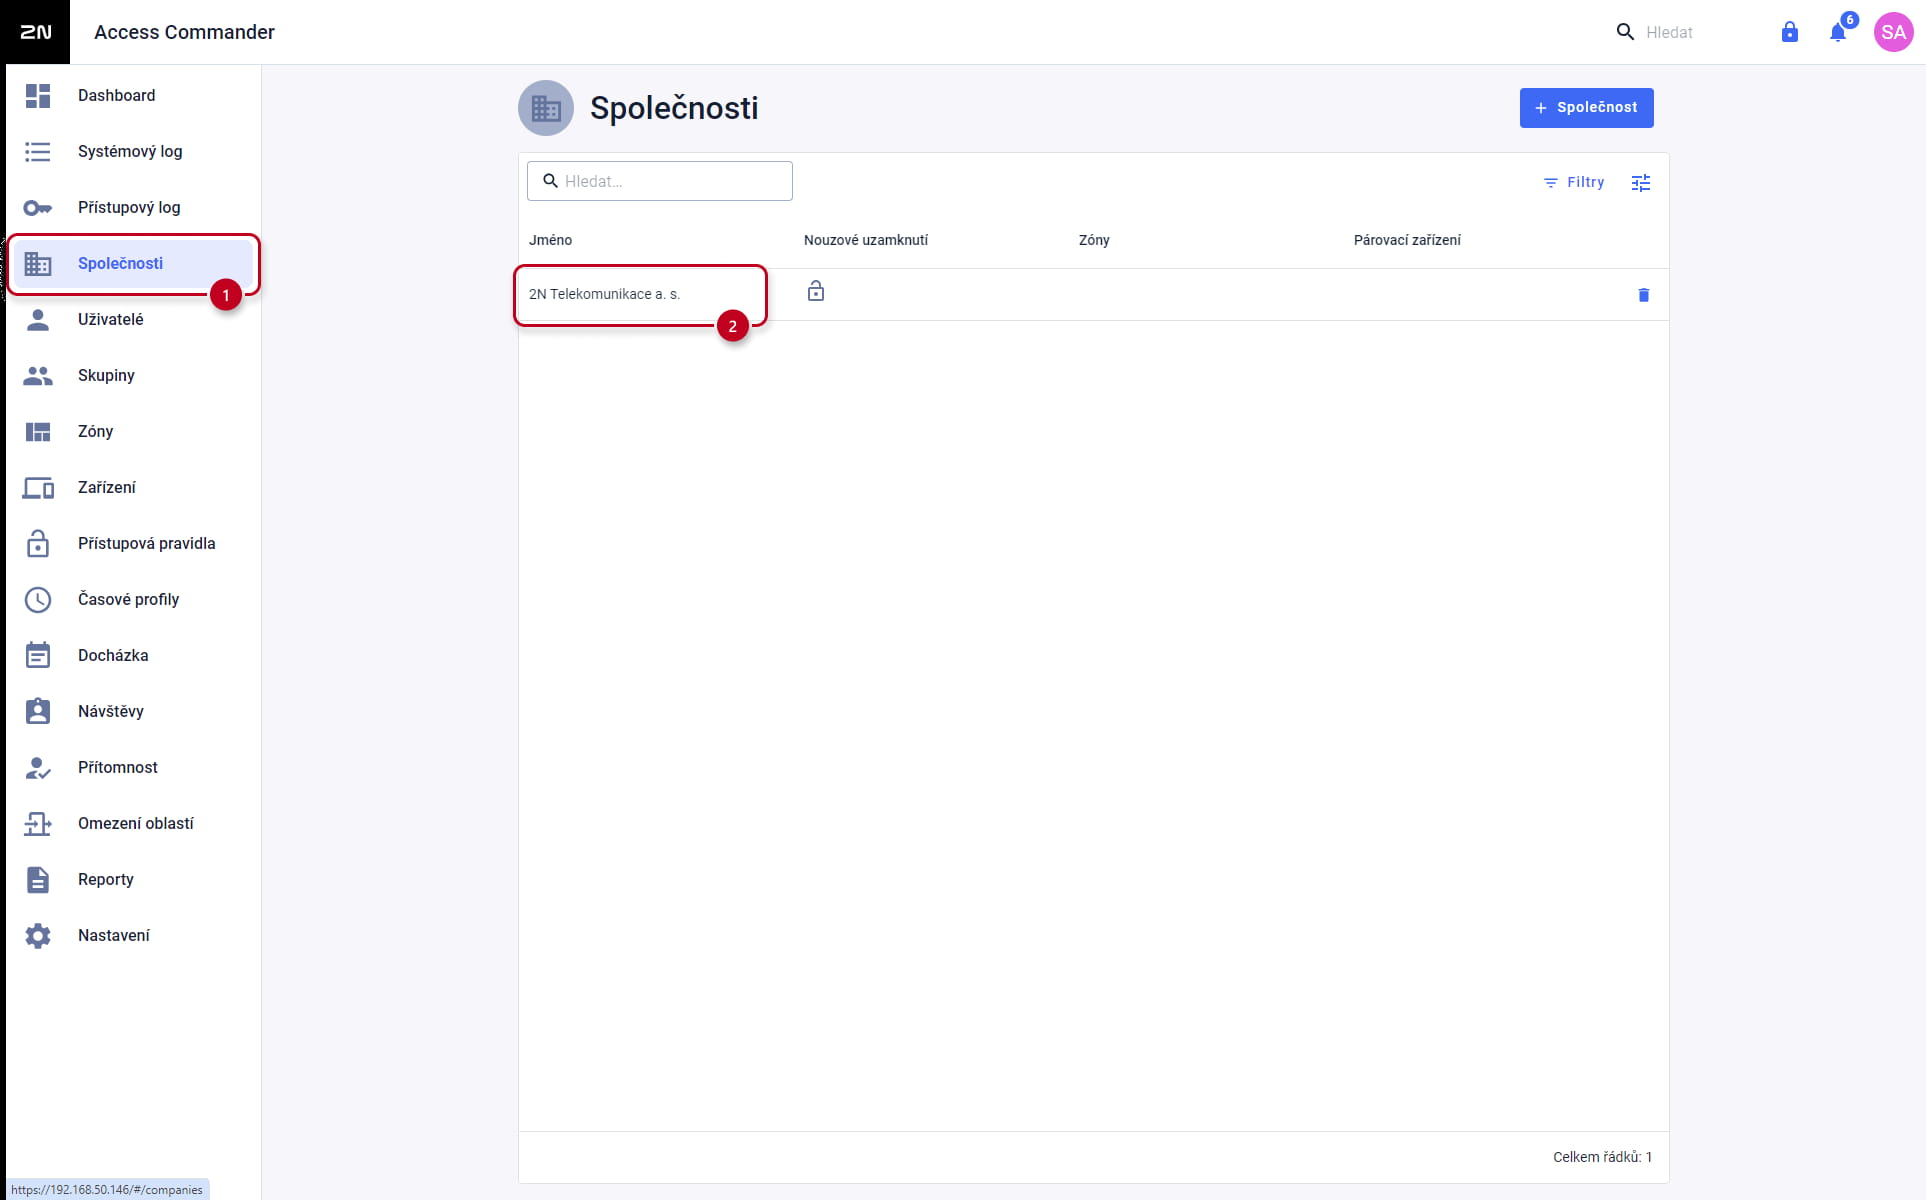Image resolution: width=1926 pixels, height=1200 pixels.
Task: Delete 2N Telekomunikace row via trash icon
Action: pyautogui.click(x=1643, y=295)
